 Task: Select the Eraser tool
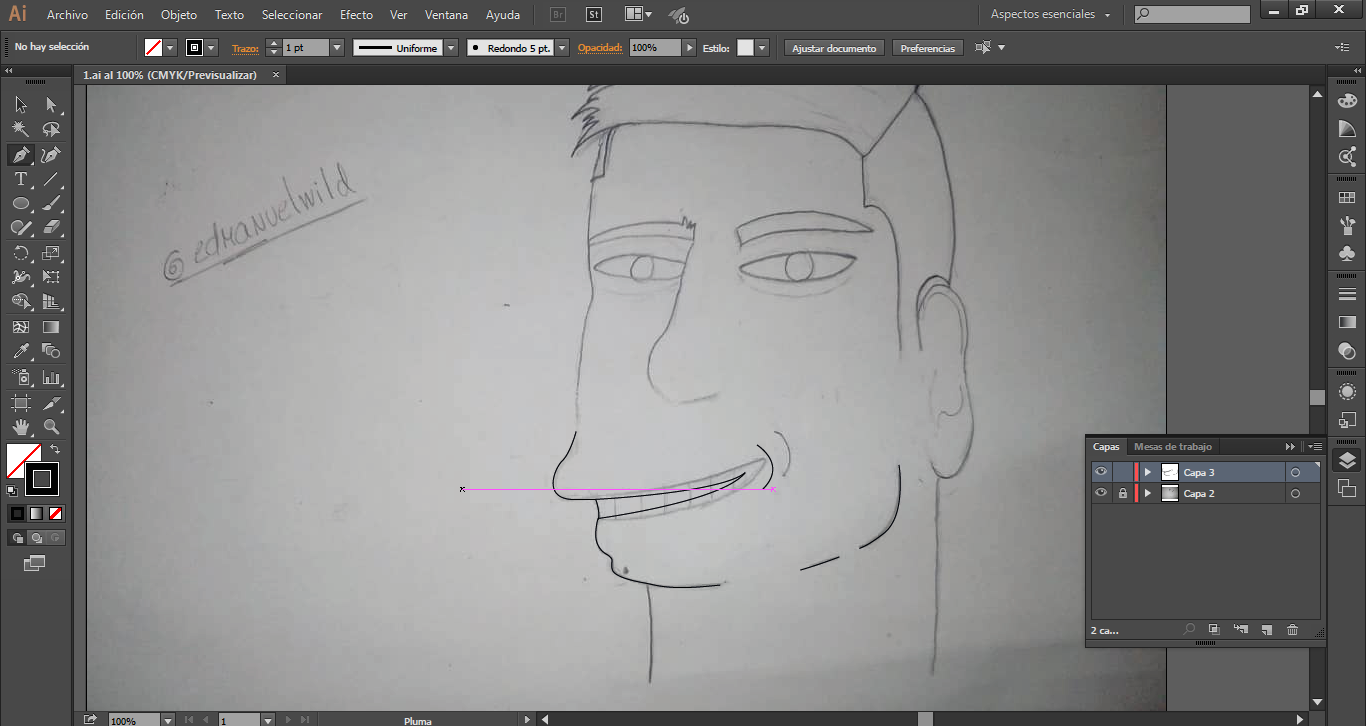51,228
